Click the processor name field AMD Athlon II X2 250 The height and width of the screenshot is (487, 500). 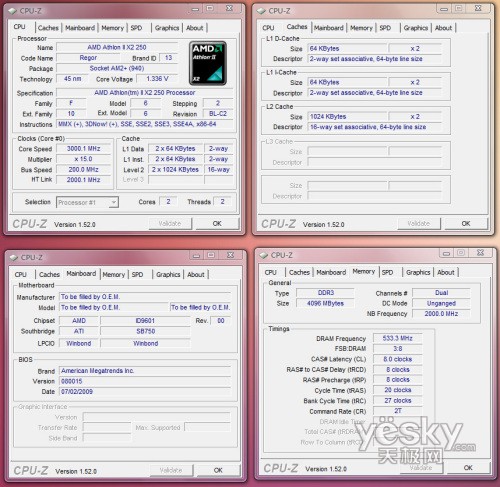117,48
